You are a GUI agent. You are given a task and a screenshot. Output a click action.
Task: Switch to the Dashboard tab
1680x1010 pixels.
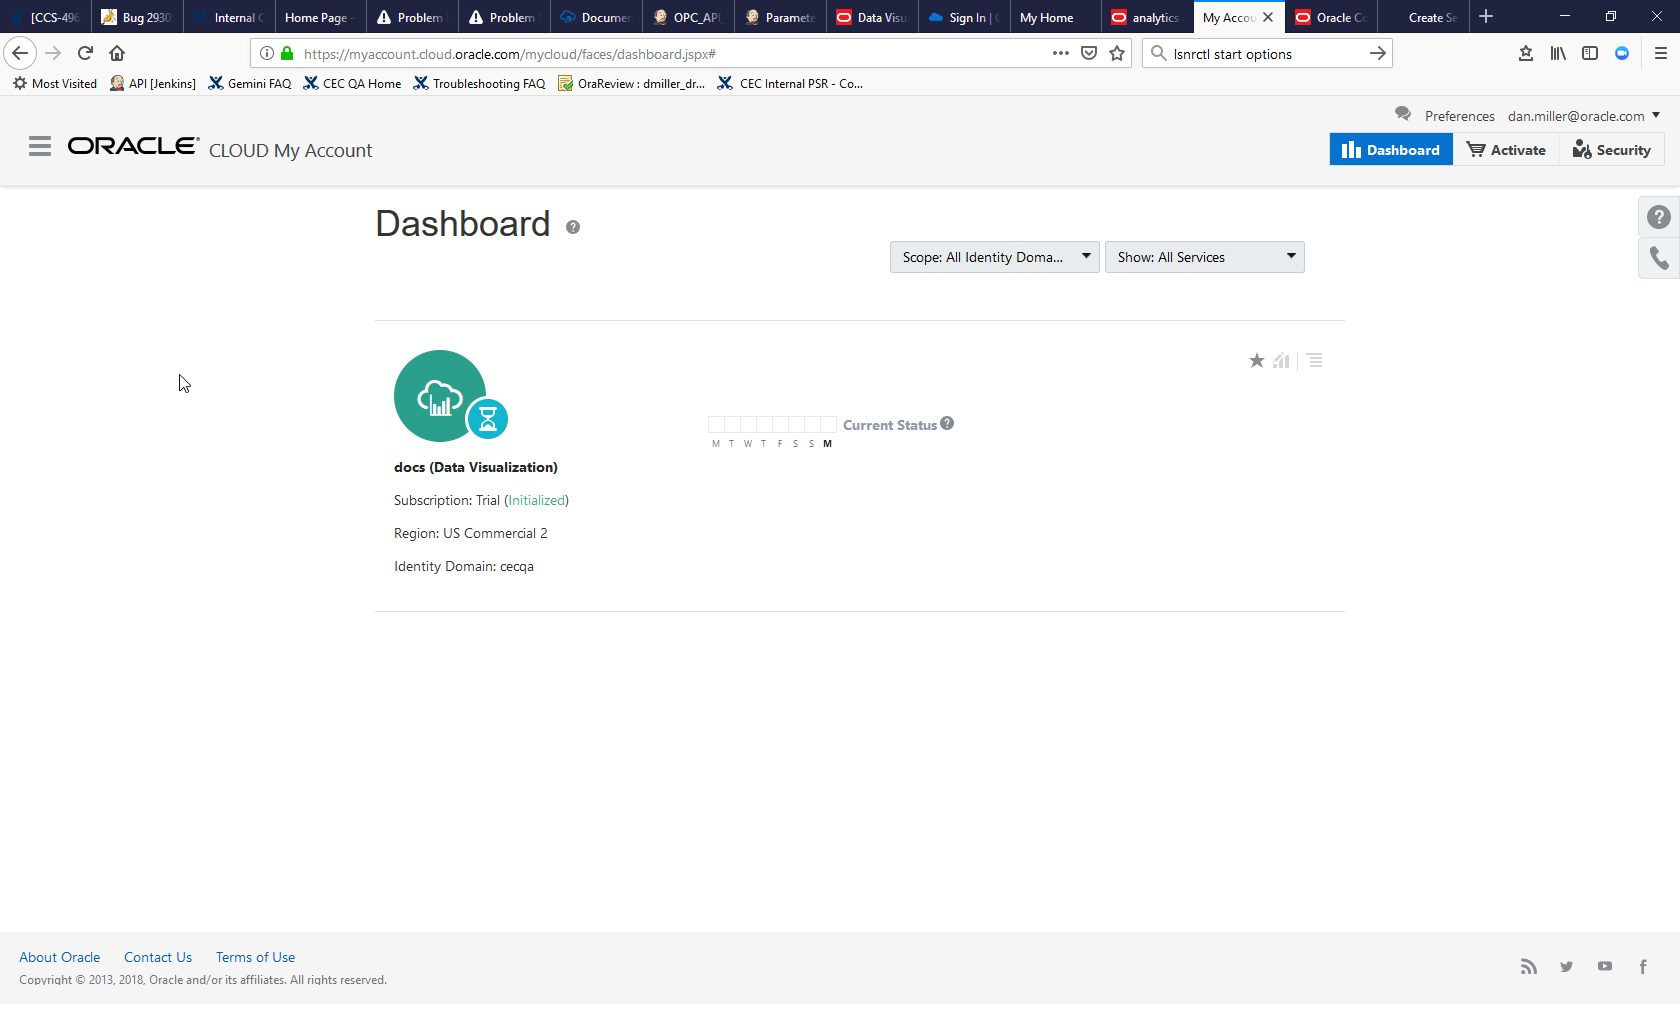(x=1391, y=150)
